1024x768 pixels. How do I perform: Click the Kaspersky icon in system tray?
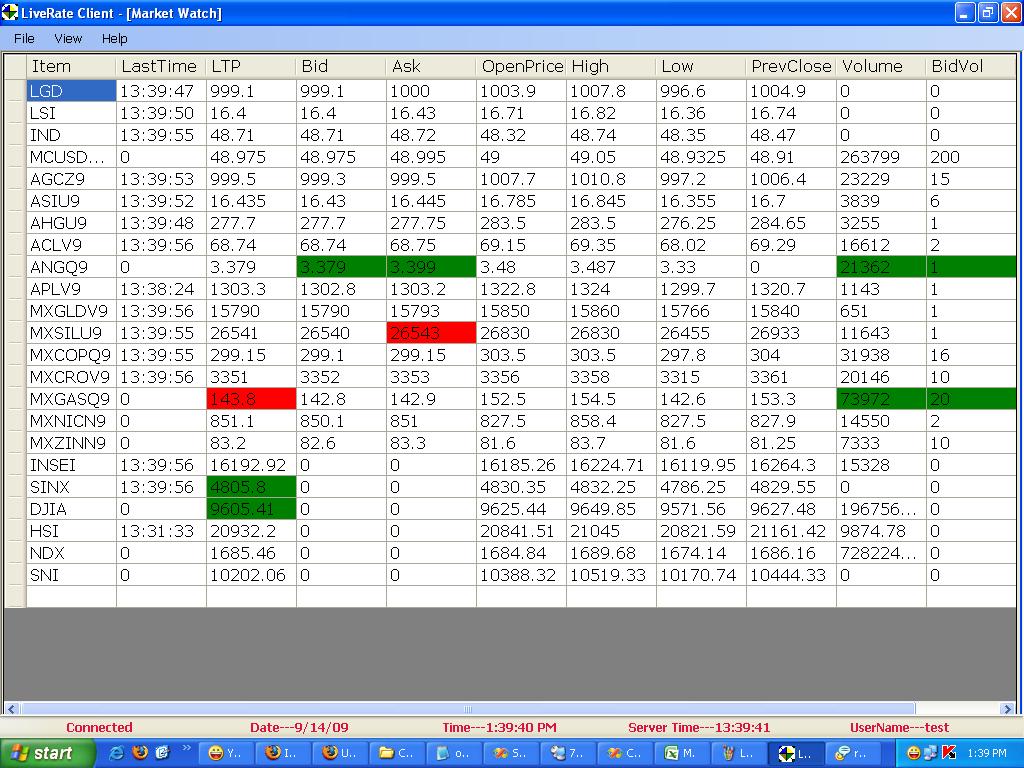point(949,753)
